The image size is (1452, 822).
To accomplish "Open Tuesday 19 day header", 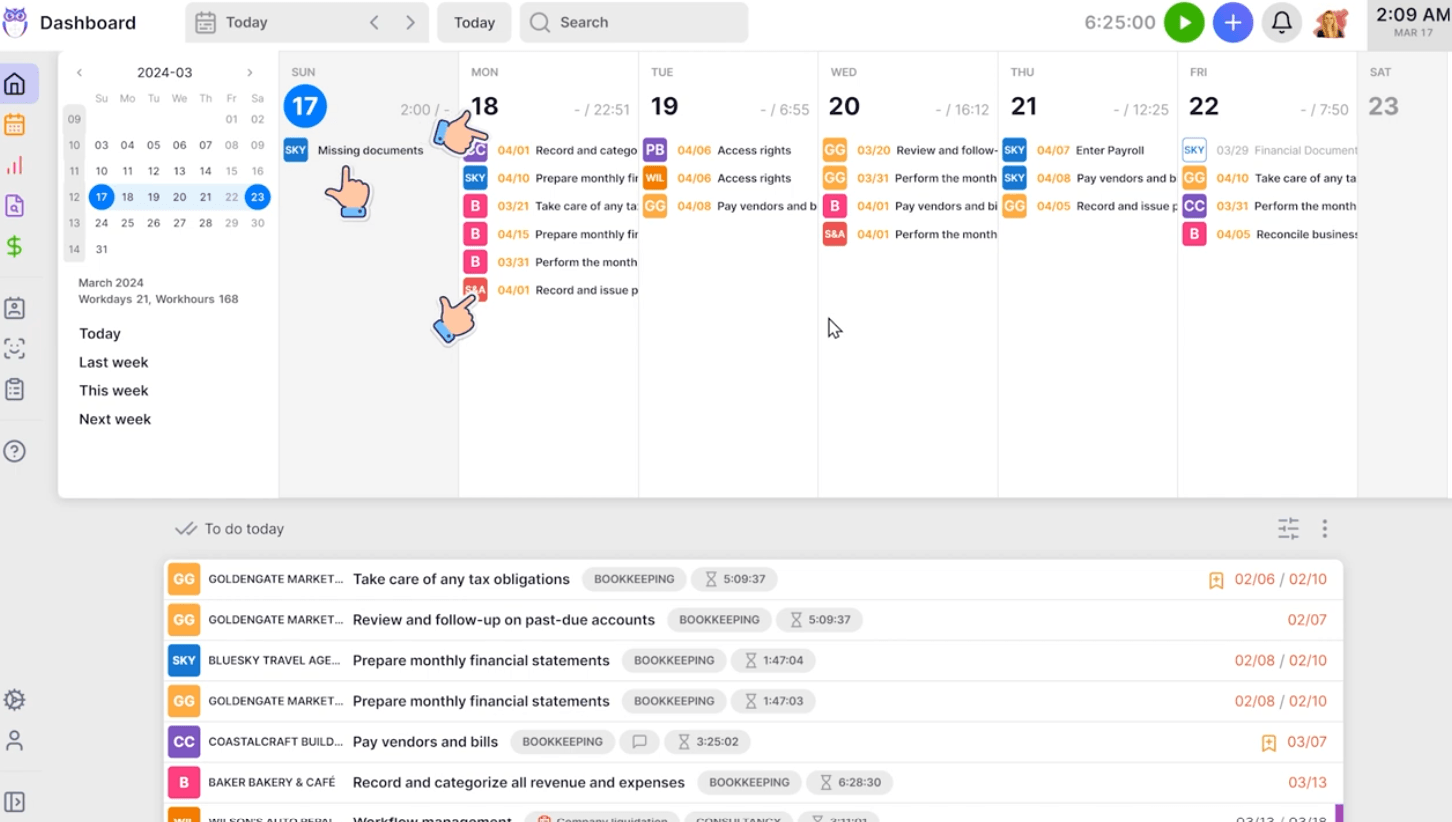I will 664,106.
